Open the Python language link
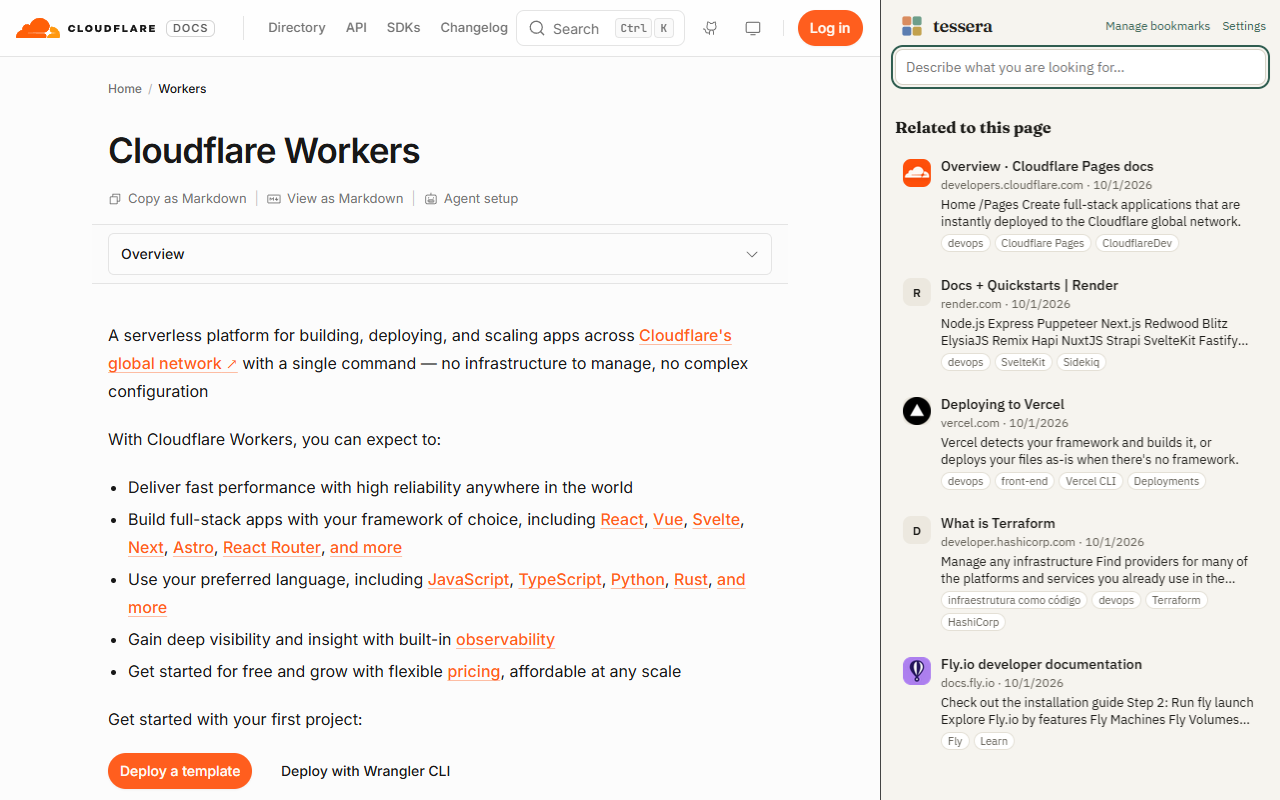Image resolution: width=1280 pixels, height=800 pixels. 638,580
